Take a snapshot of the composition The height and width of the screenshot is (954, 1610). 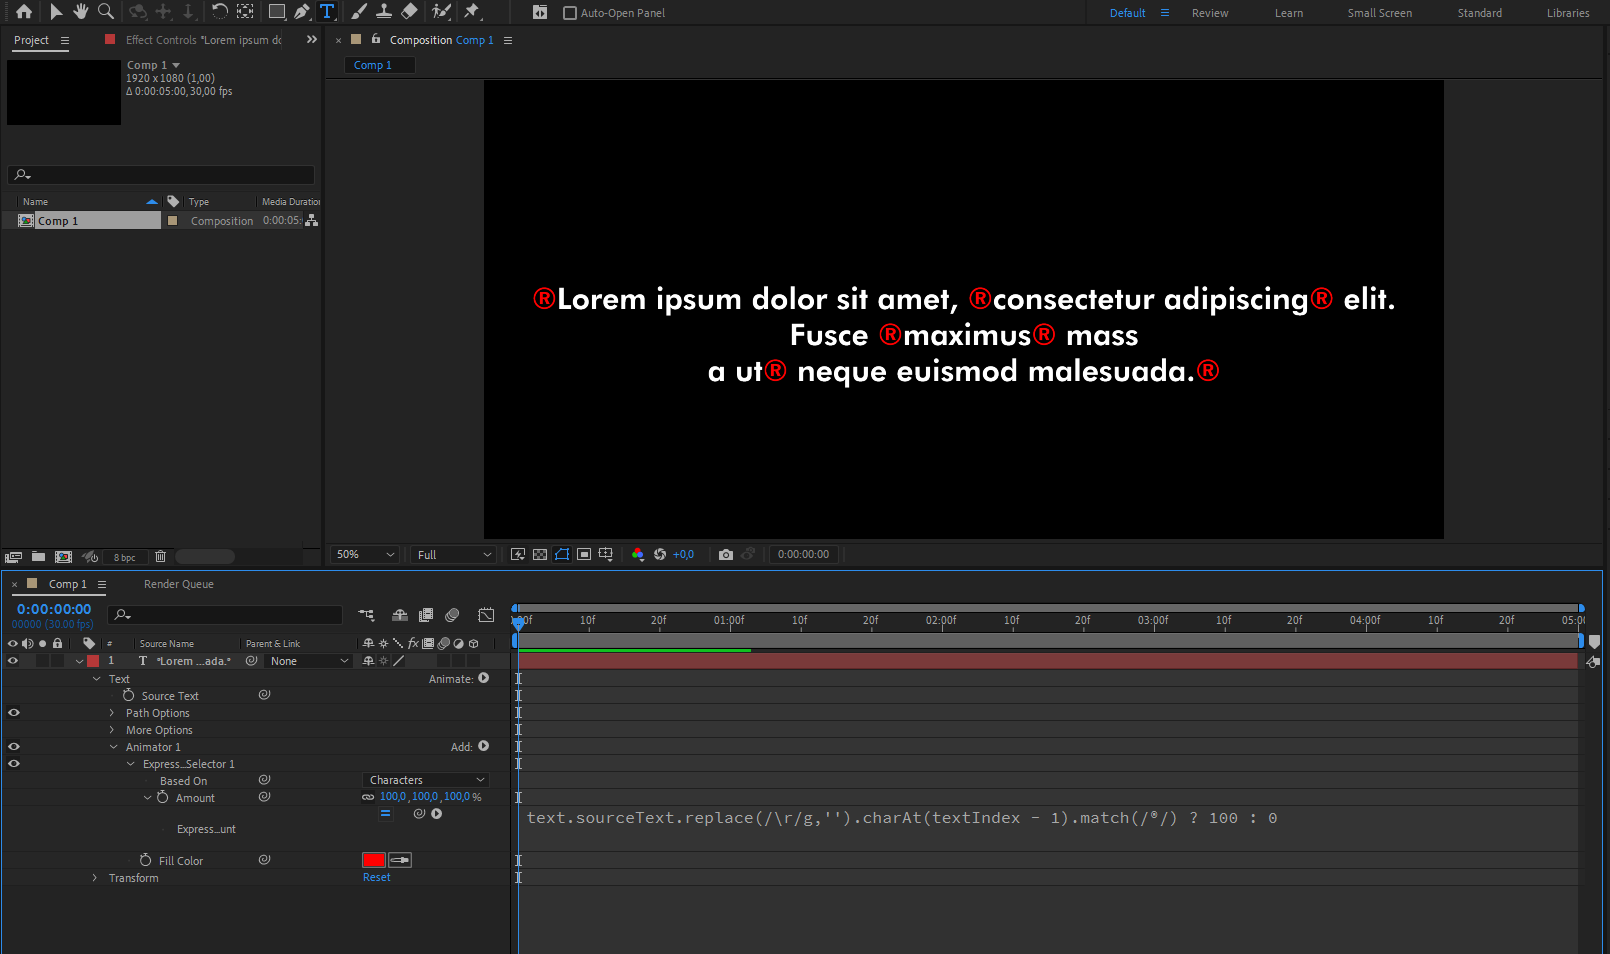pos(726,554)
